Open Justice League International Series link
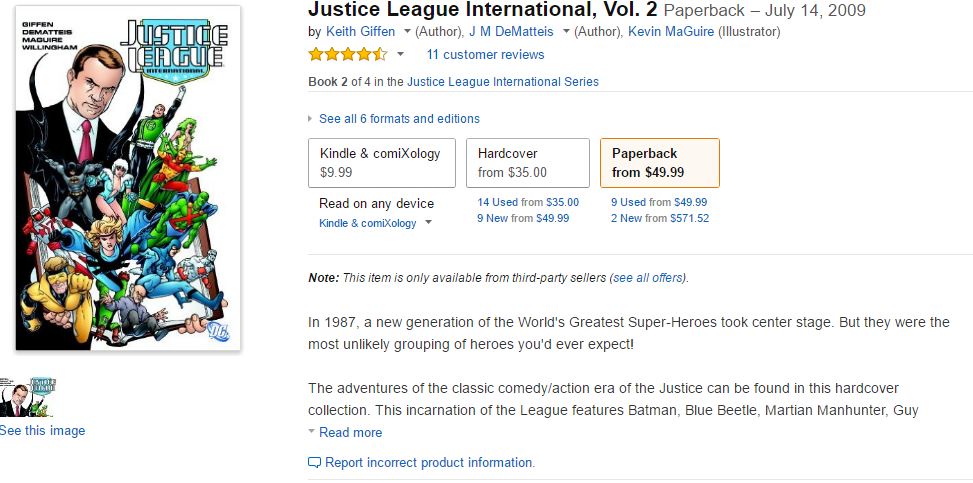973x483 pixels. click(x=502, y=81)
